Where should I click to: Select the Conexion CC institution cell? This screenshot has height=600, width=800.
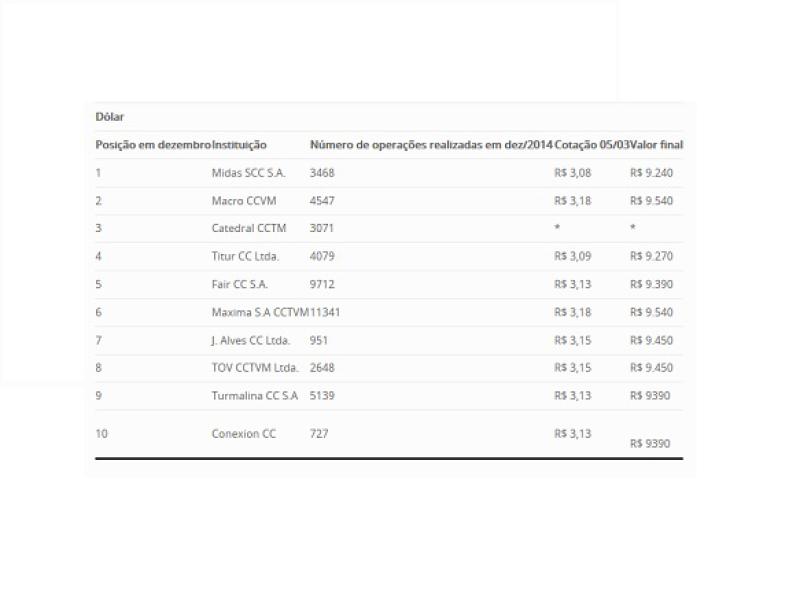[243, 434]
